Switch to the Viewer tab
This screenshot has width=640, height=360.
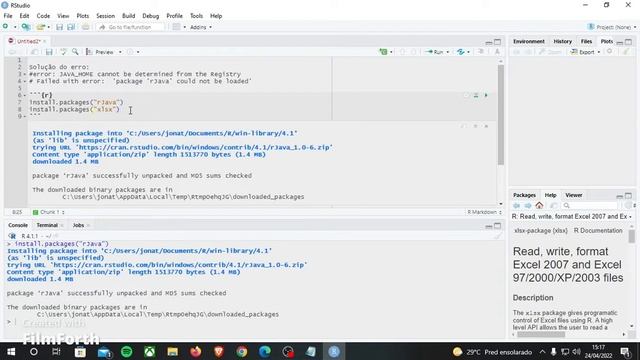pos(573,195)
